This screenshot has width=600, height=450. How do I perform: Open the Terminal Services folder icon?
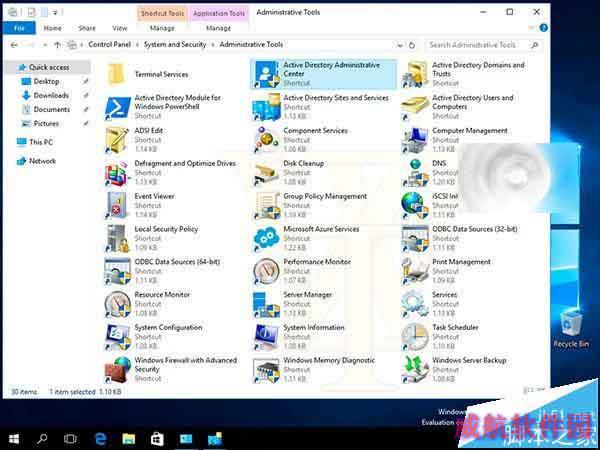coord(116,74)
